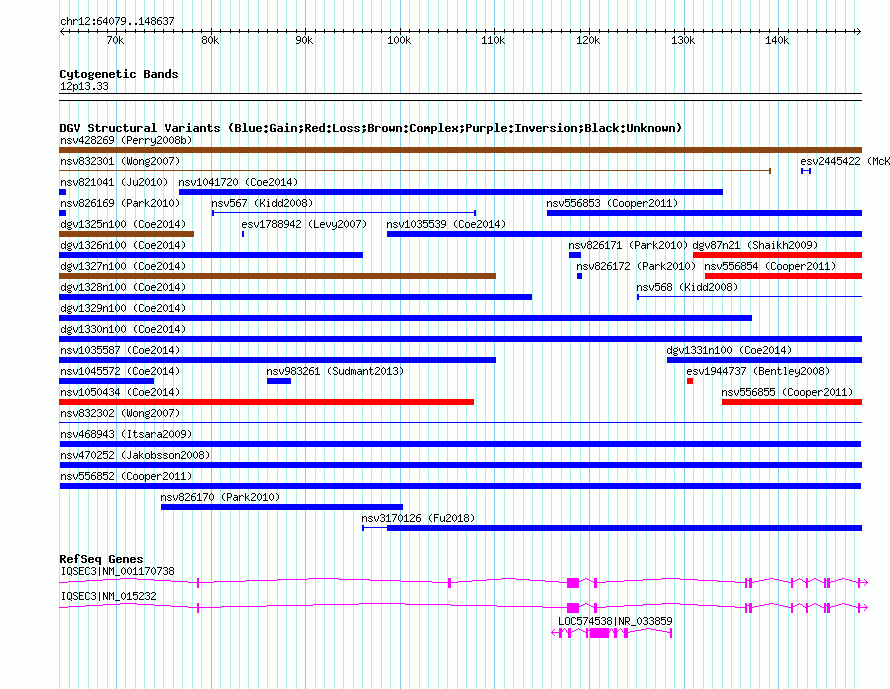890x689 pixels.
Task: Open the dgv1325n100 (Coe2014) label
Action: [x=123, y=224]
